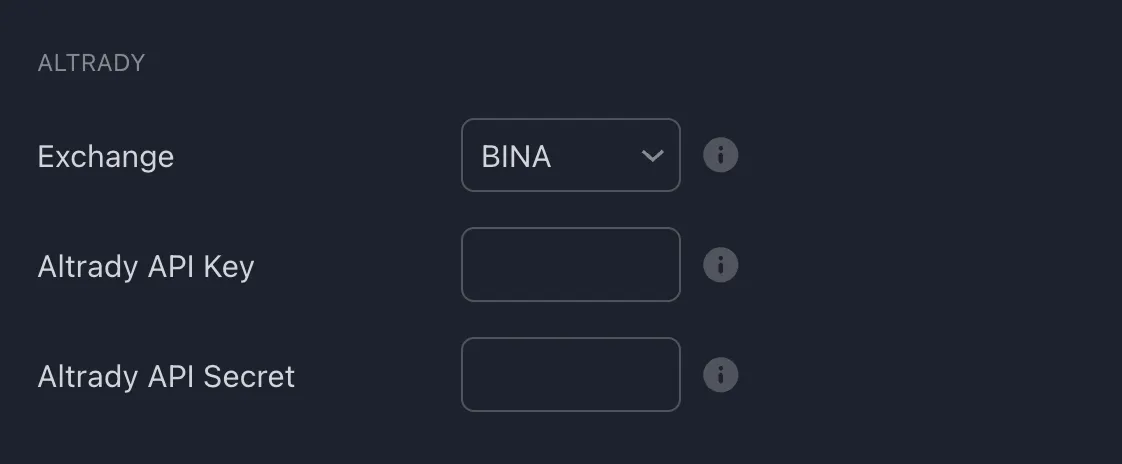Click the chevron arrow in the Exchange selector

[652, 156]
